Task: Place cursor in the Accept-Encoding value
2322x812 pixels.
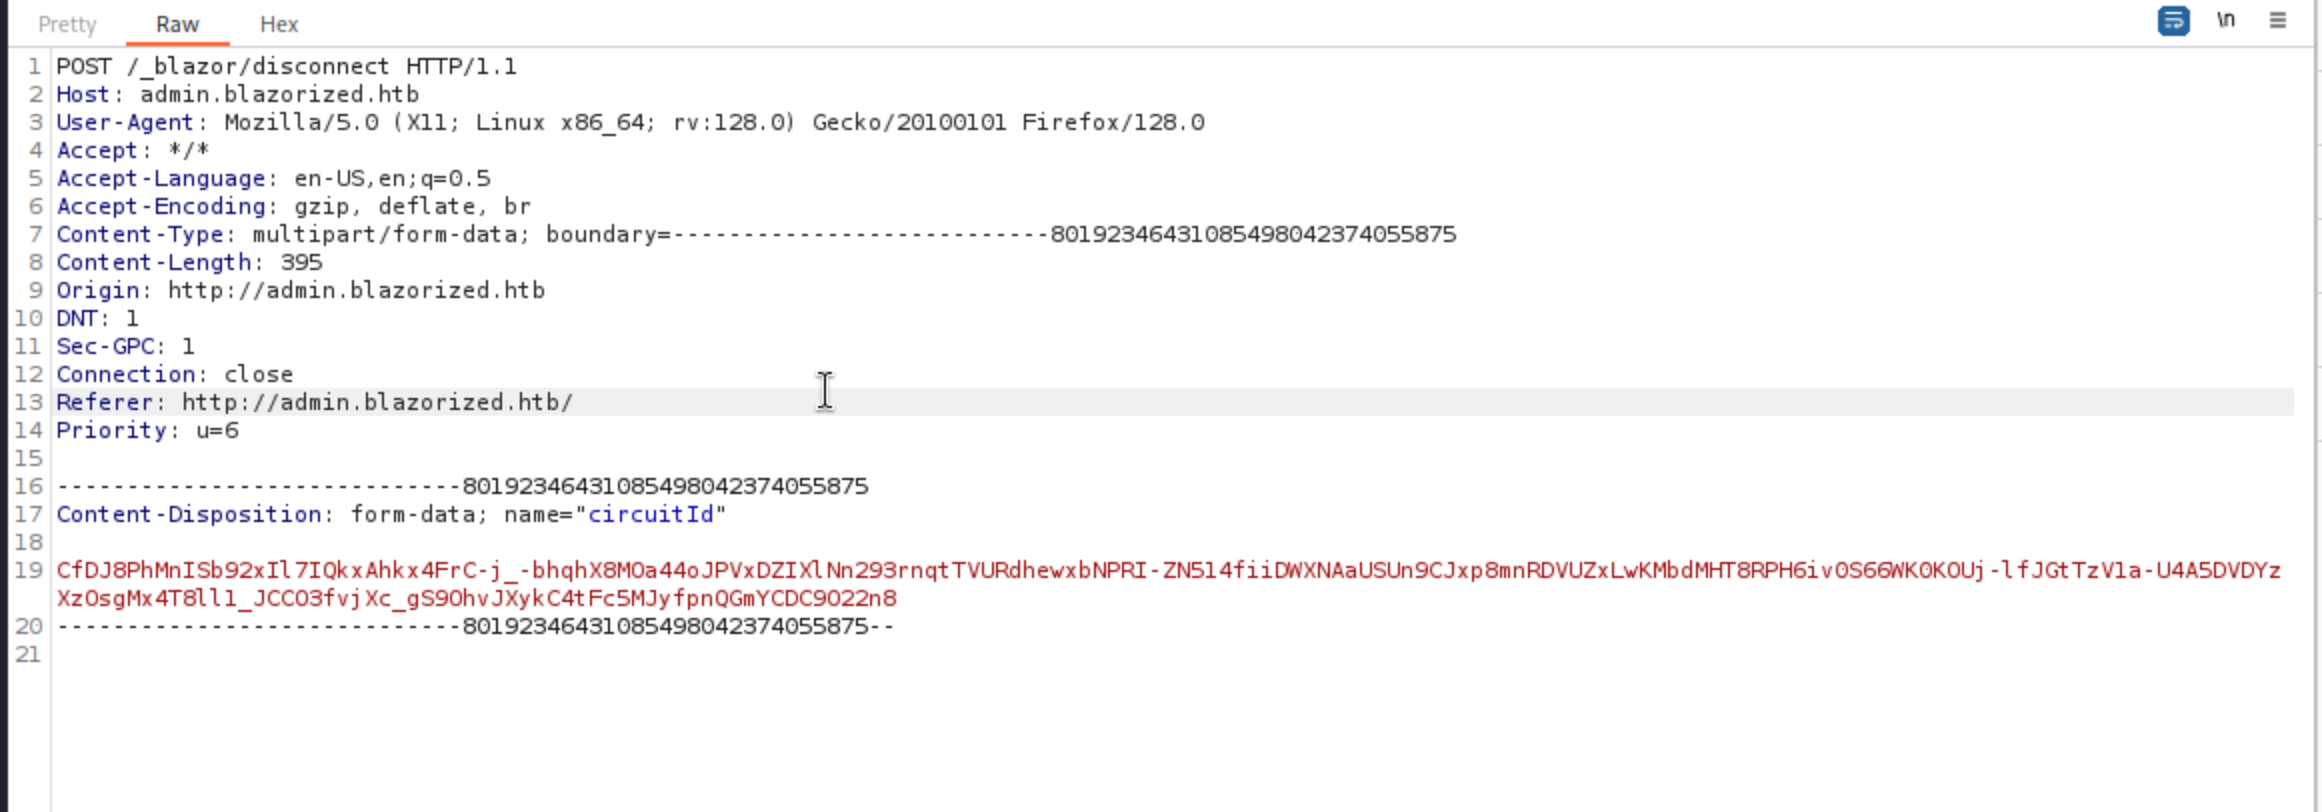Action: point(412,206)
